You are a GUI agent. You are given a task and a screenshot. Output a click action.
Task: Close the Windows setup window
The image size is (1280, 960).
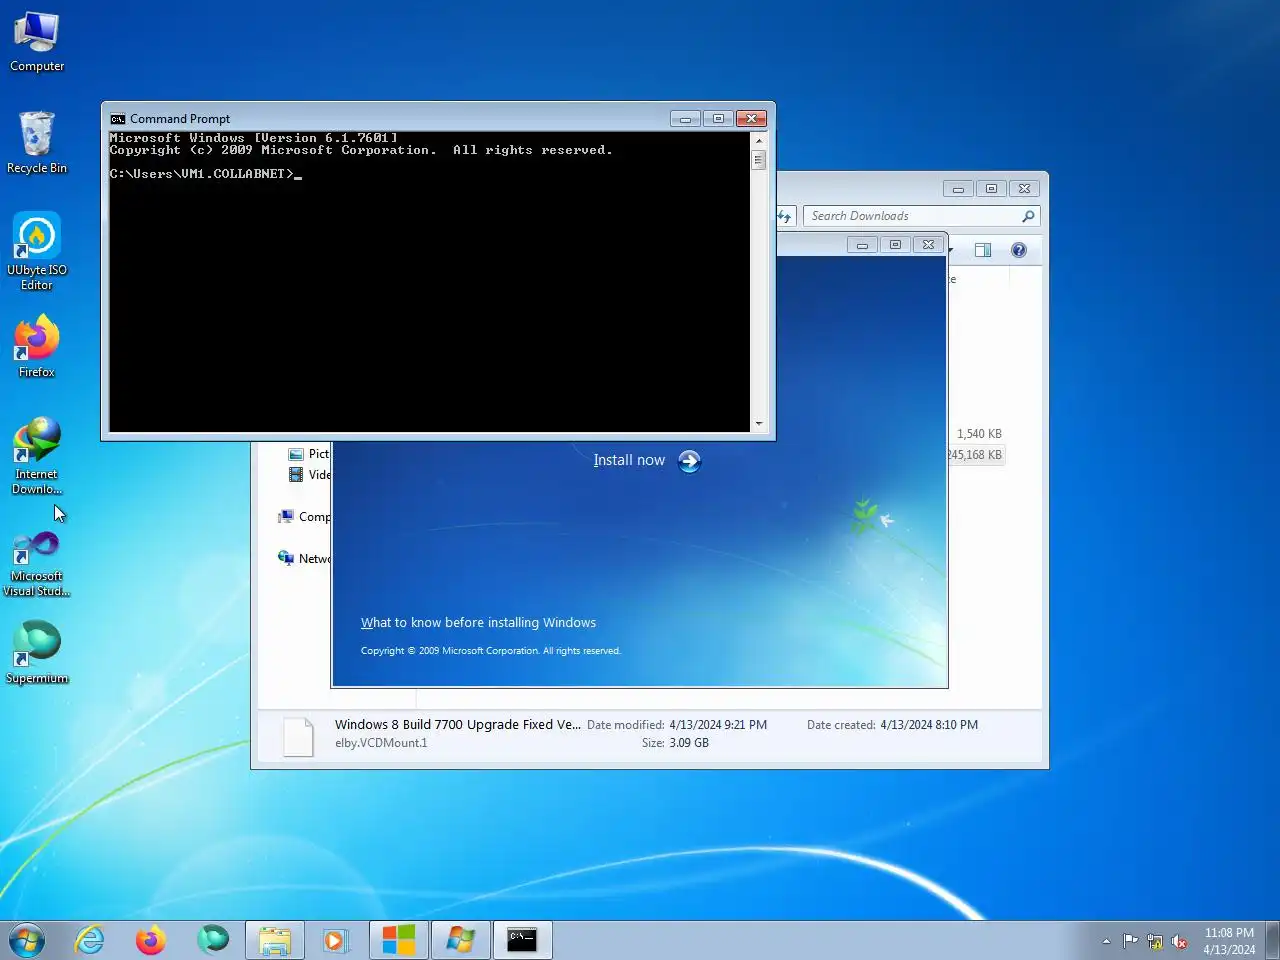928,245
